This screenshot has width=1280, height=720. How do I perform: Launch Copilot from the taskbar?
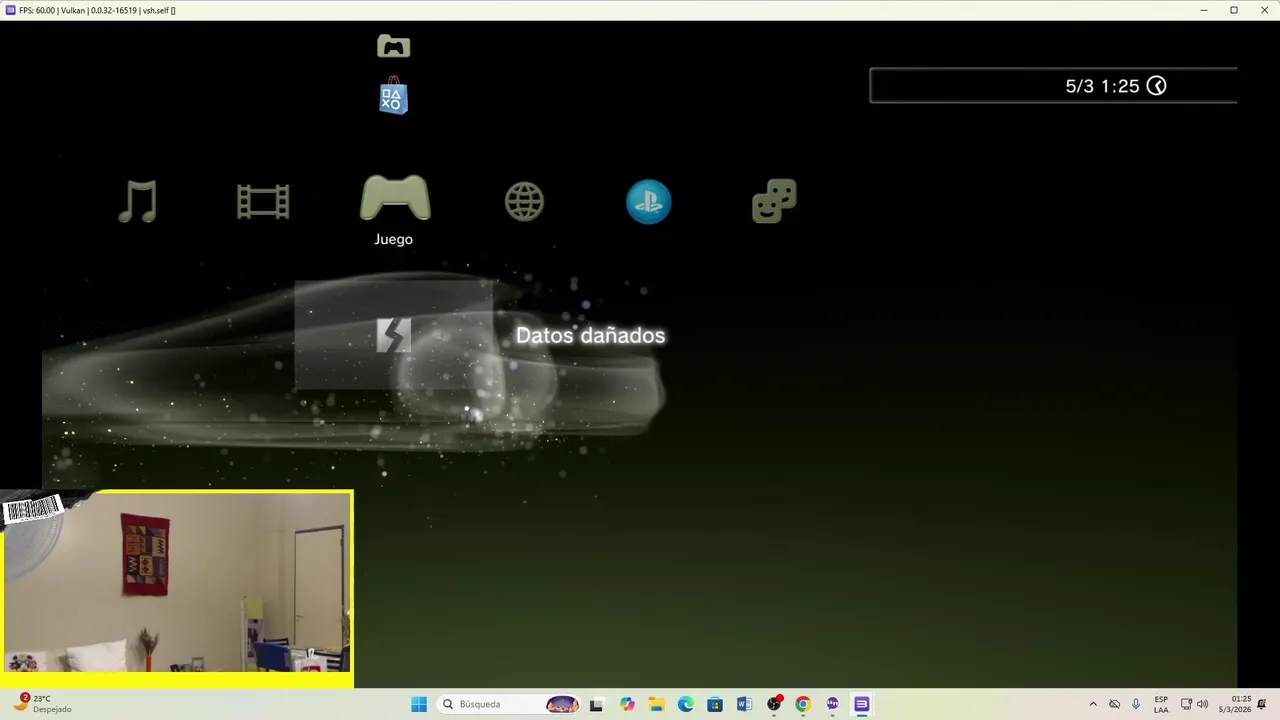[627, 704]
